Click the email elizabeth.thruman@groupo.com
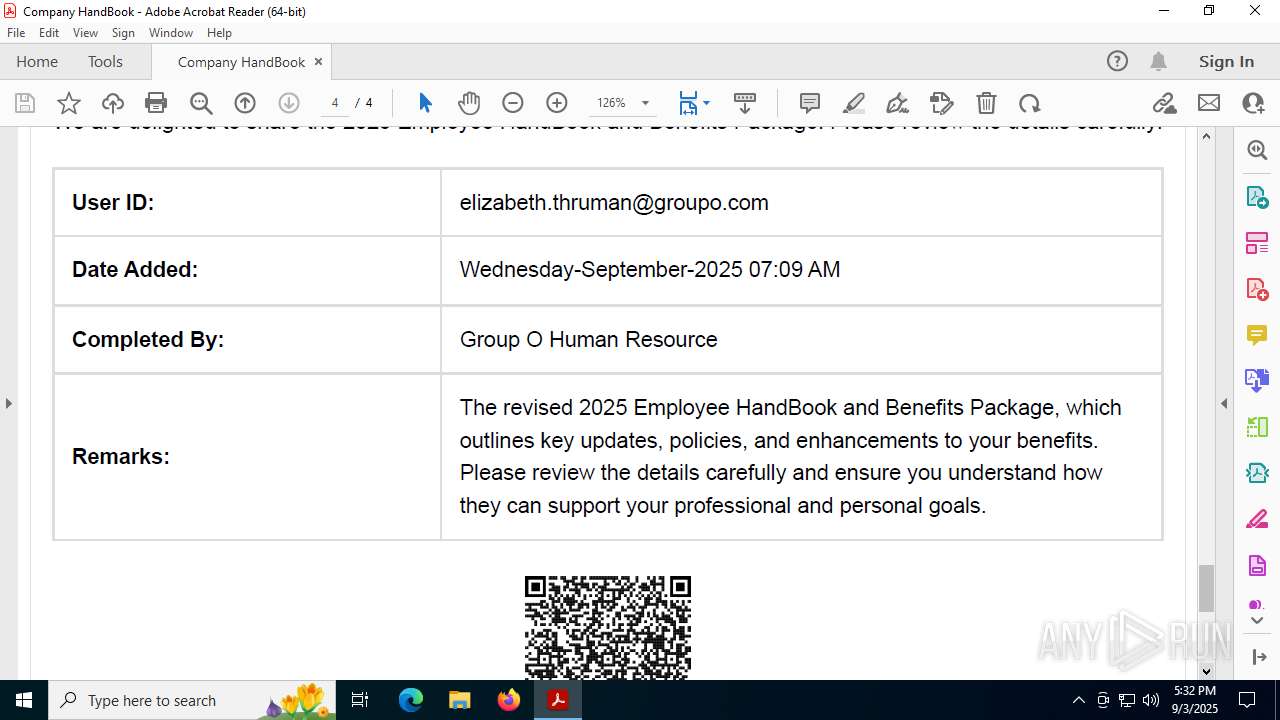The width and height of the screenshot is (1280, 720). 614,202
